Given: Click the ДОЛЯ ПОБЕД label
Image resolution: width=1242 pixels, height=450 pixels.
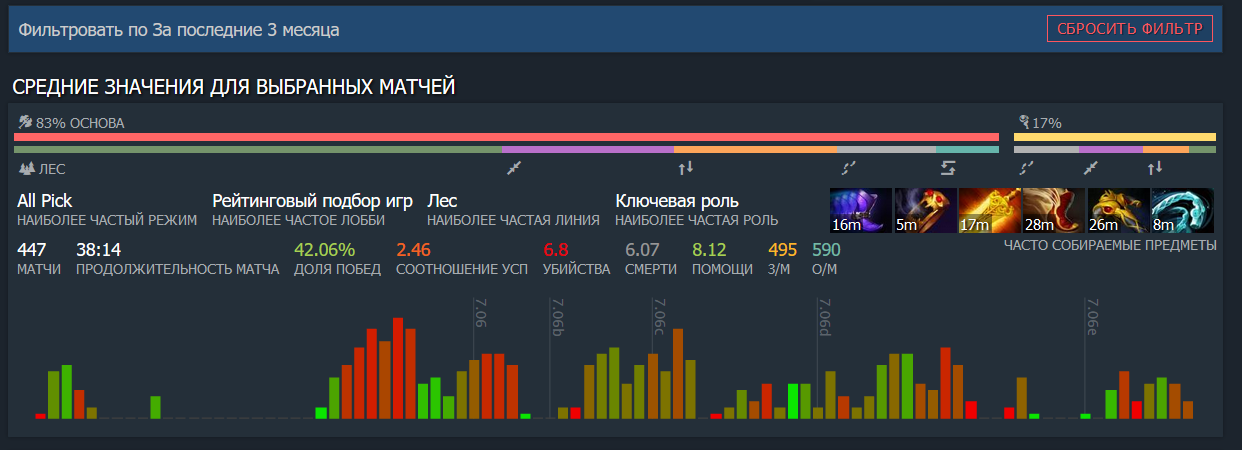Looking at the screenshot, I should click(x=337, y=270).
